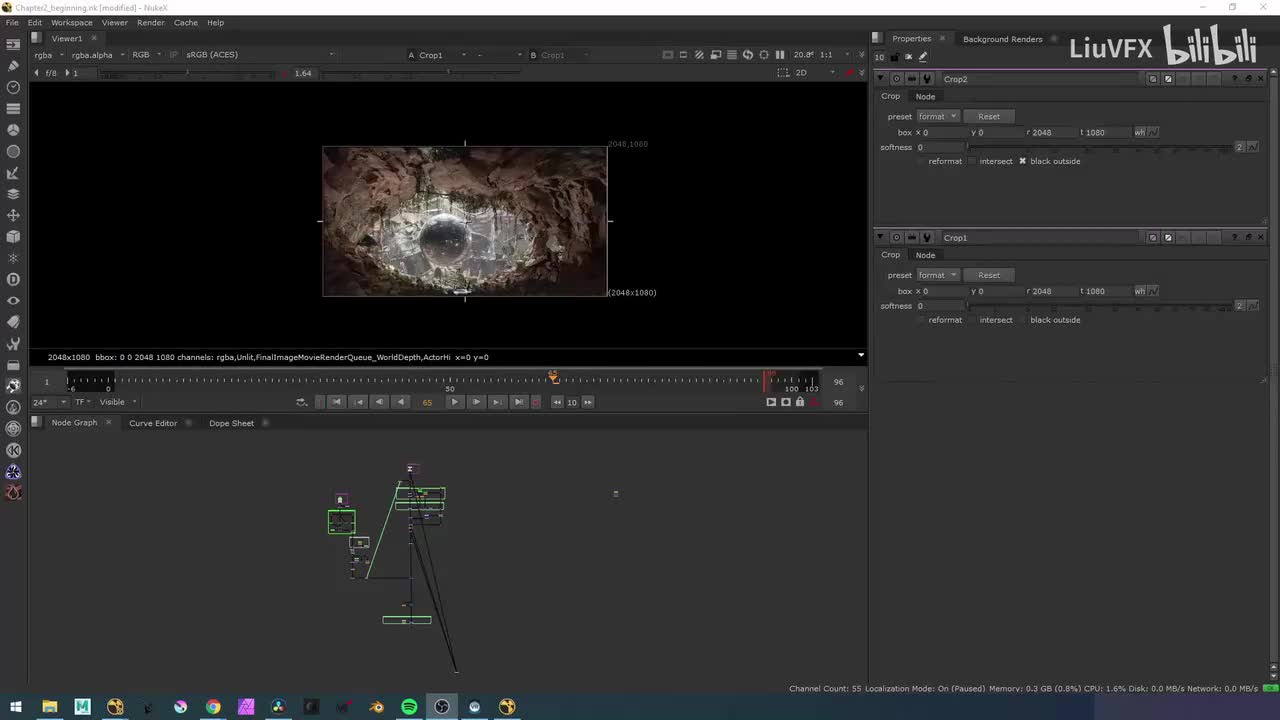Open the RGB display channel dropdown
This screenshot has height=720, width=1280.
[x=146, y=55]
